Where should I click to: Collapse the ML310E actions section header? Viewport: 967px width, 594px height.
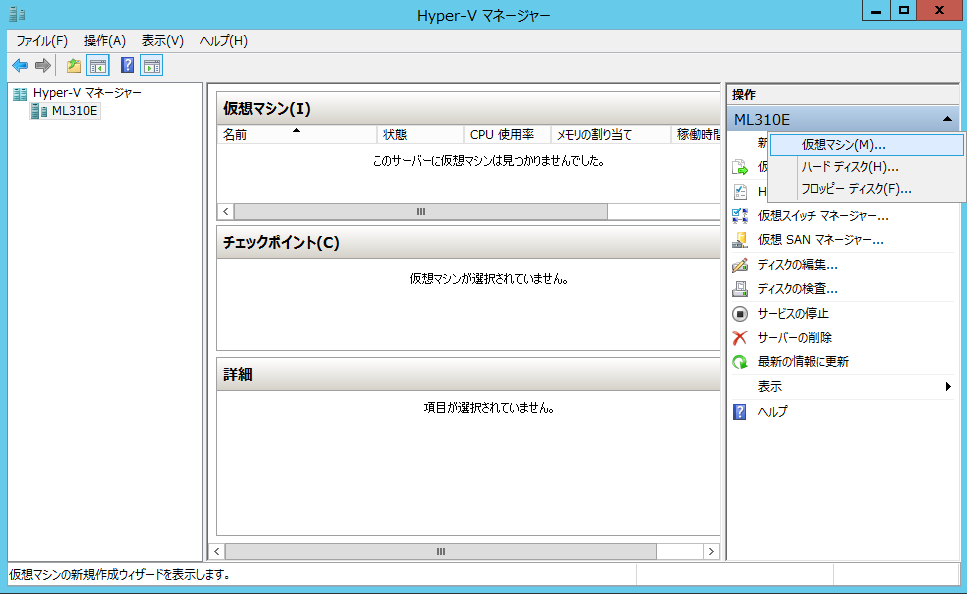tap(946, 120)
